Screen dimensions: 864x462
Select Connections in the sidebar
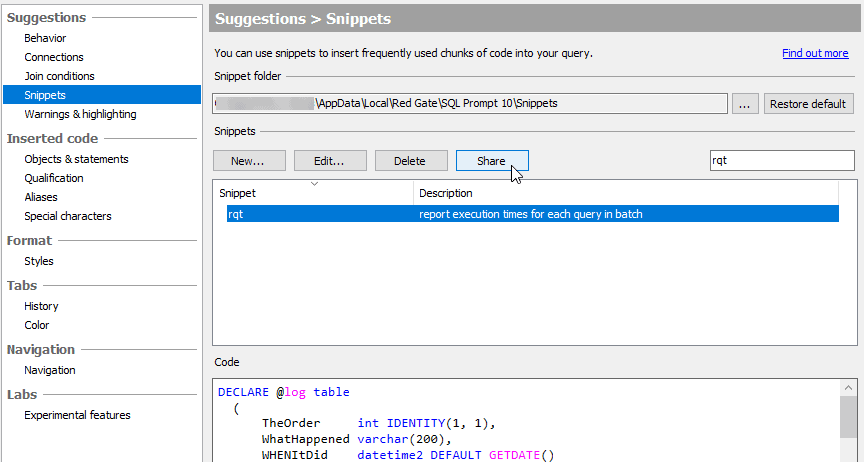pyautogui.click(x=54, y=57)
